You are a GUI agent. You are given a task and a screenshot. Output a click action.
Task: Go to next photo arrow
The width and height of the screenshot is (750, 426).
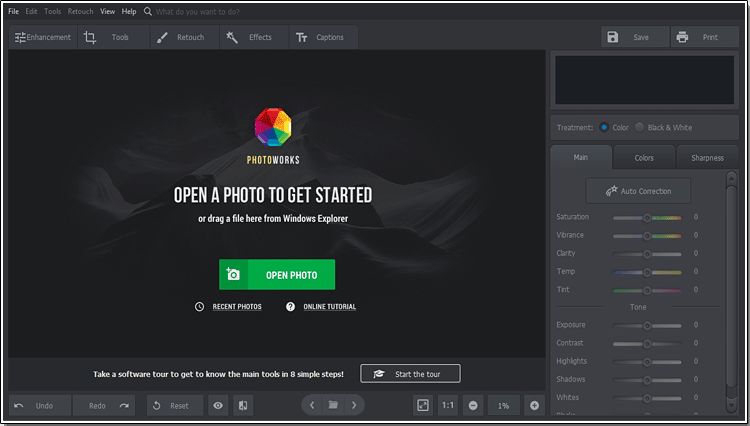pos(354,405)
